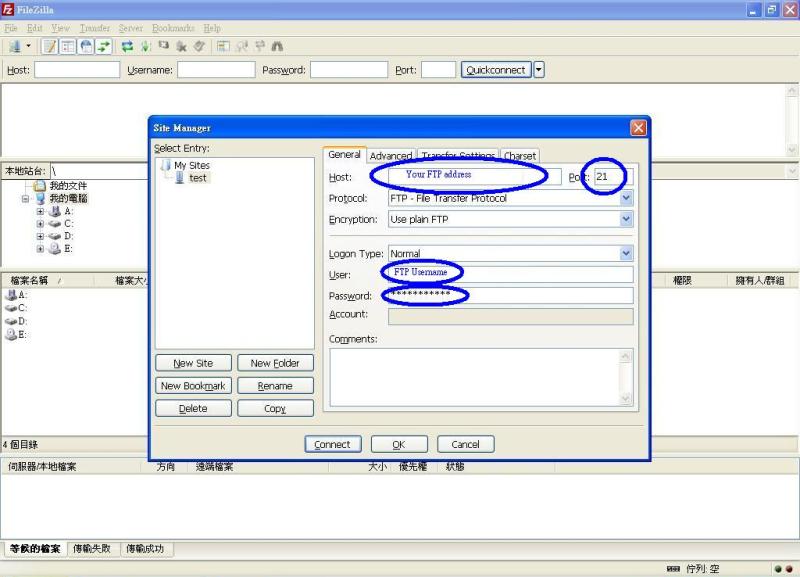The height and width of the screenshot is (577, 800).
Task: Open the dropdown arrow beside Site Manager icon
Action: coord(29,46)
